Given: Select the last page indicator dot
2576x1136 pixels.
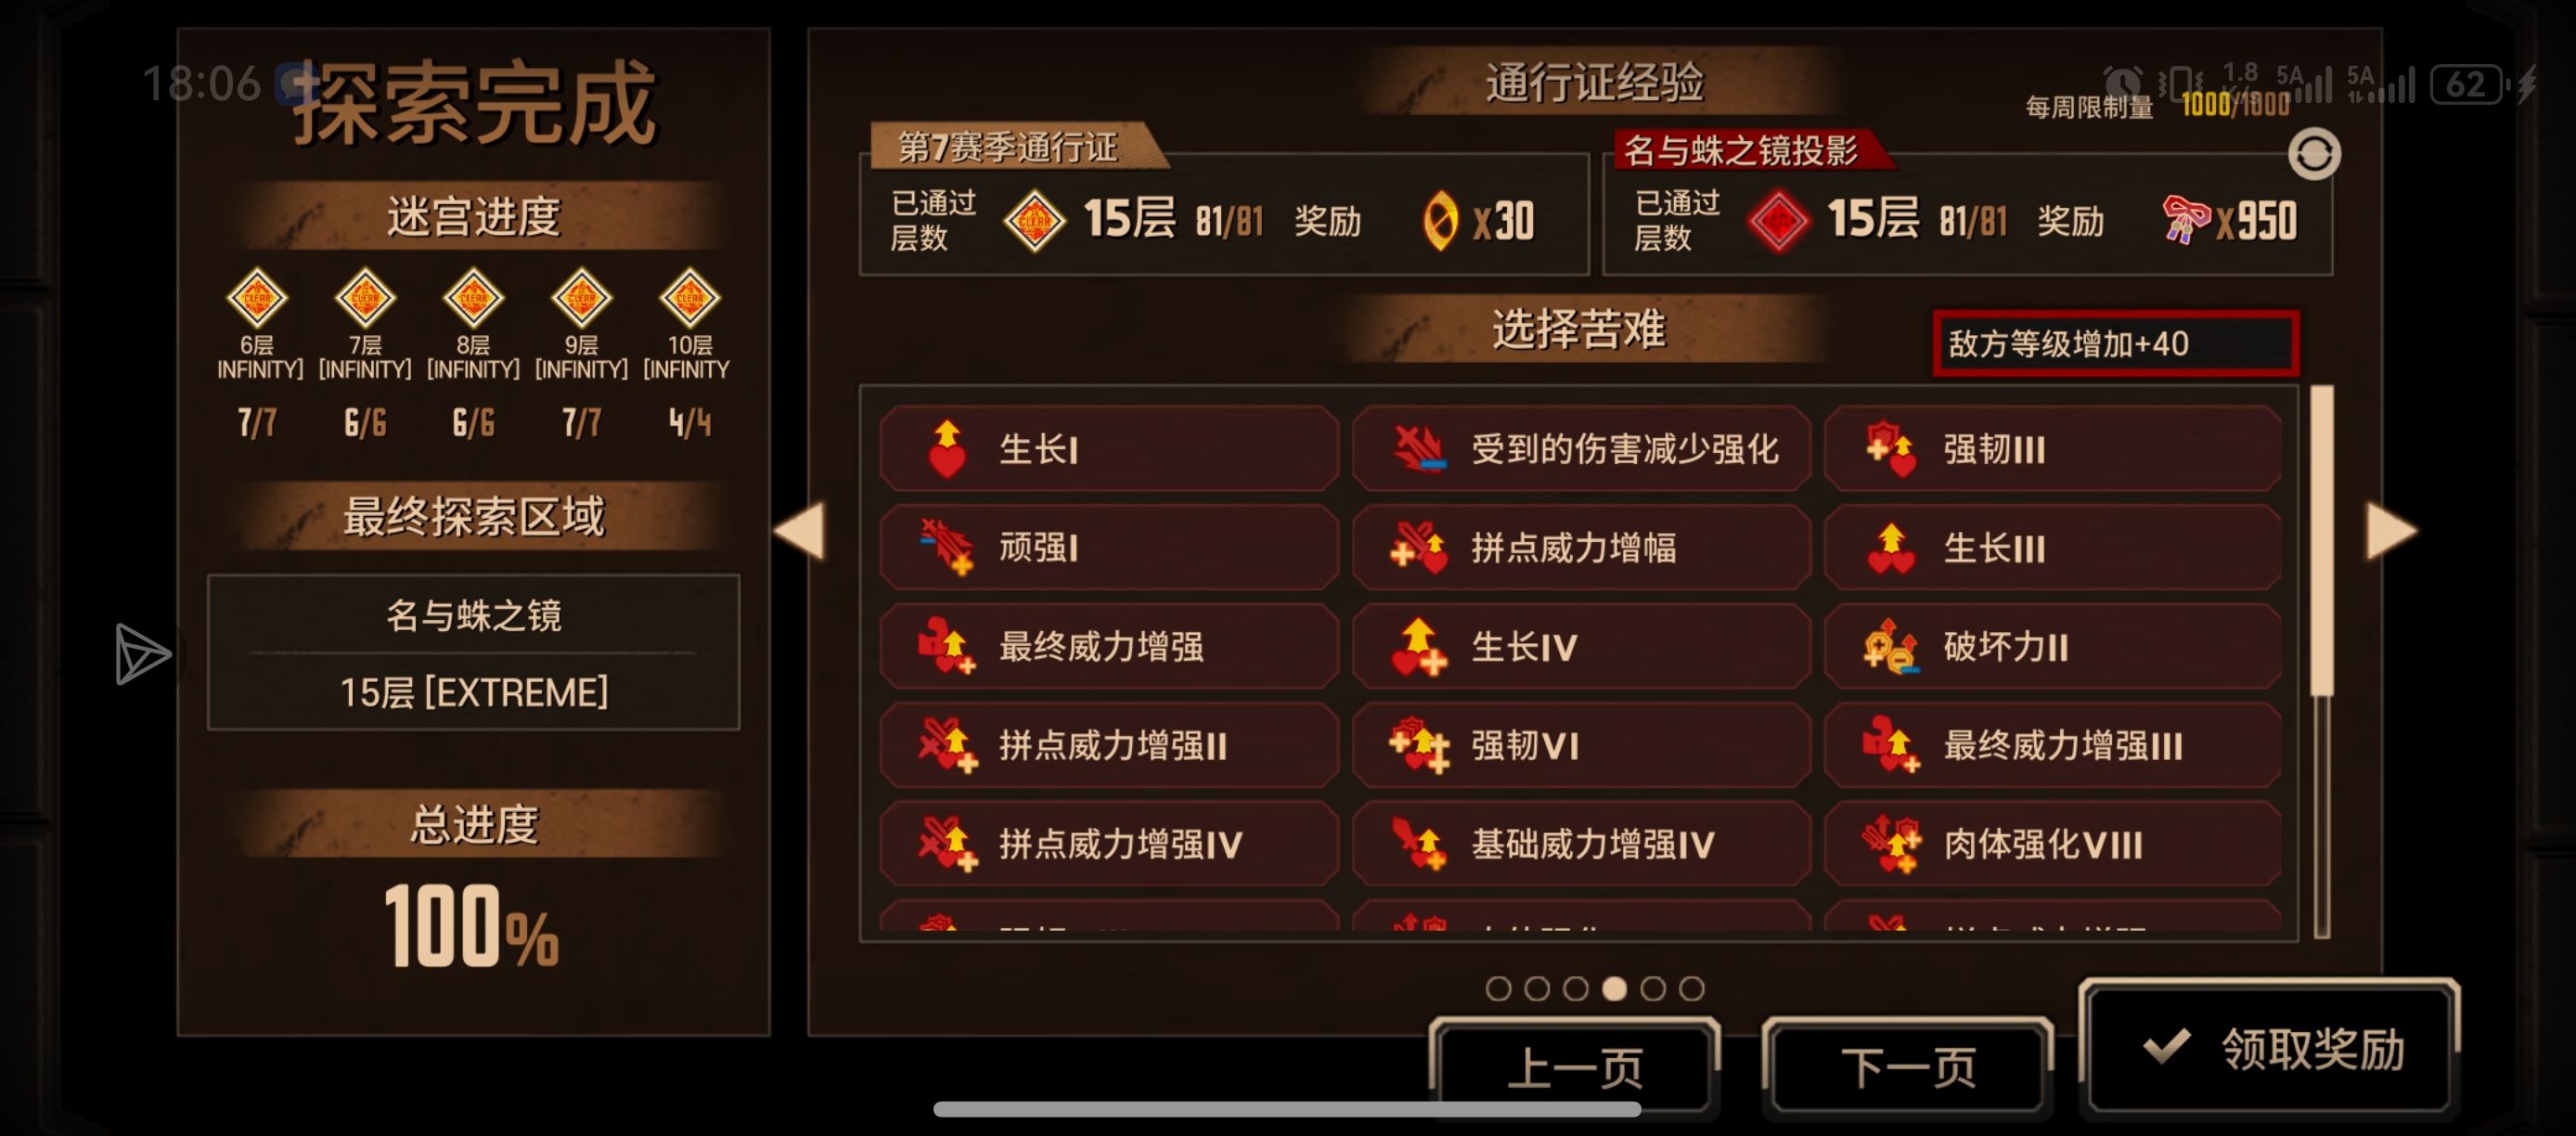Looking at the screenshot, I should 1691,988.
